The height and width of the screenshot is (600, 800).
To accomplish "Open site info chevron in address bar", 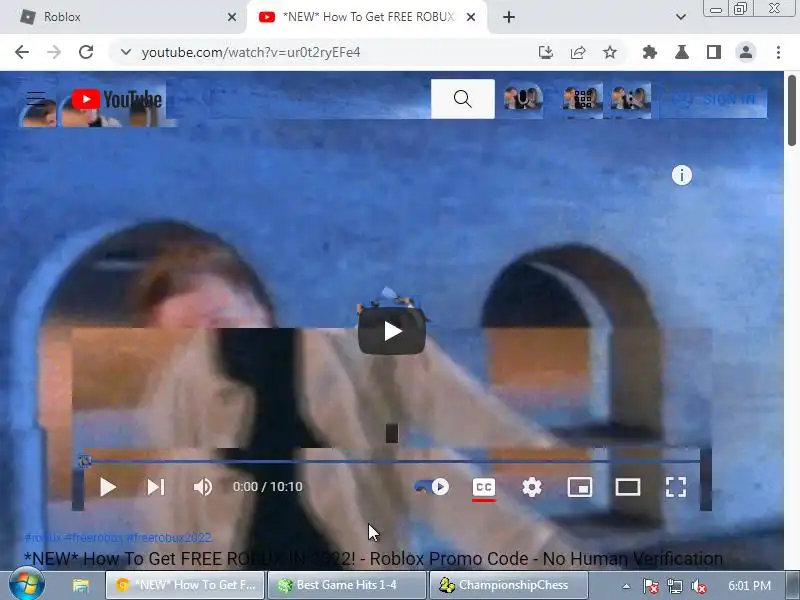I will tap(126, 52).
